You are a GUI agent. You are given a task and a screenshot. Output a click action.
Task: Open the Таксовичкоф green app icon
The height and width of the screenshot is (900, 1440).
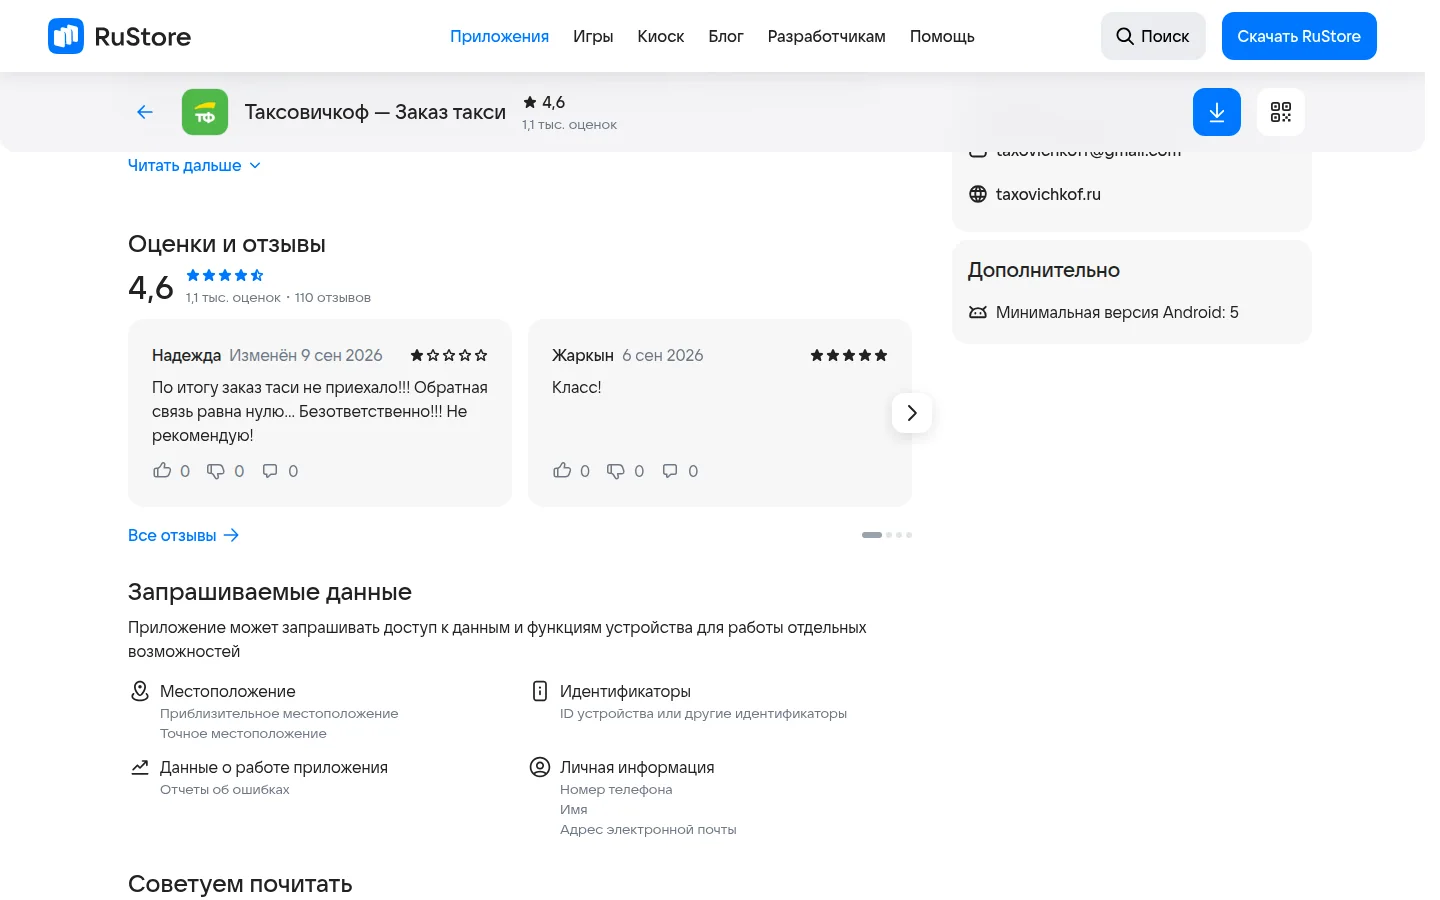pos(205,112)
